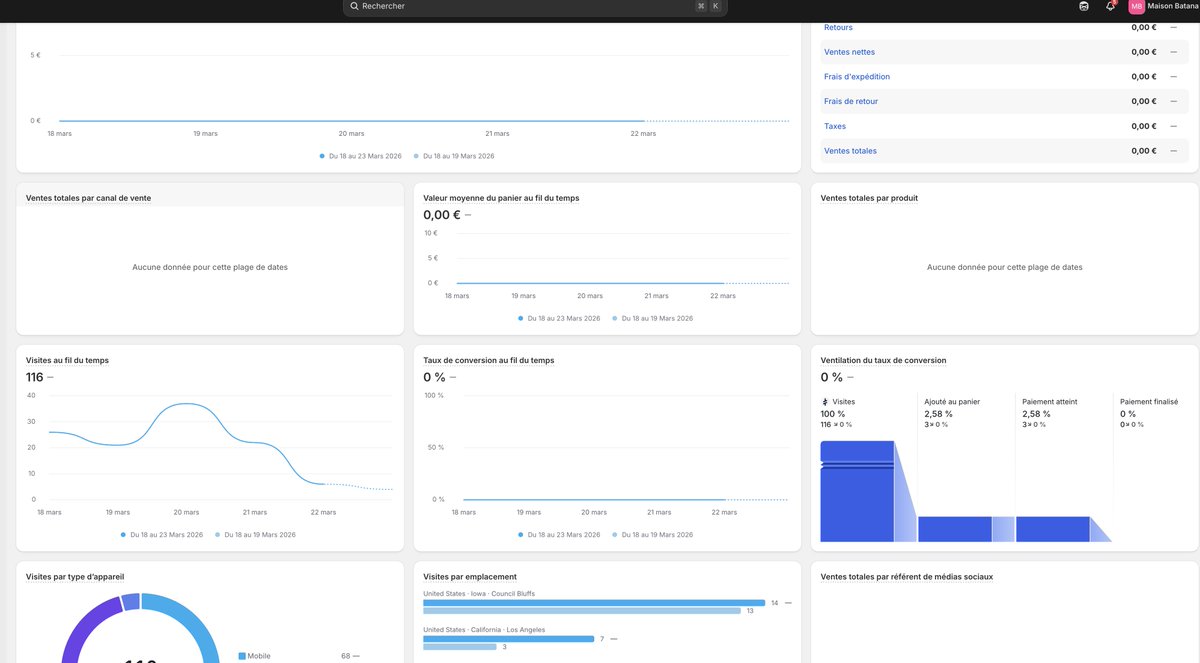This screenshot has width=1200, height=663.
Task: Open the Ventes nettes report link
Action: click(849, 52)
